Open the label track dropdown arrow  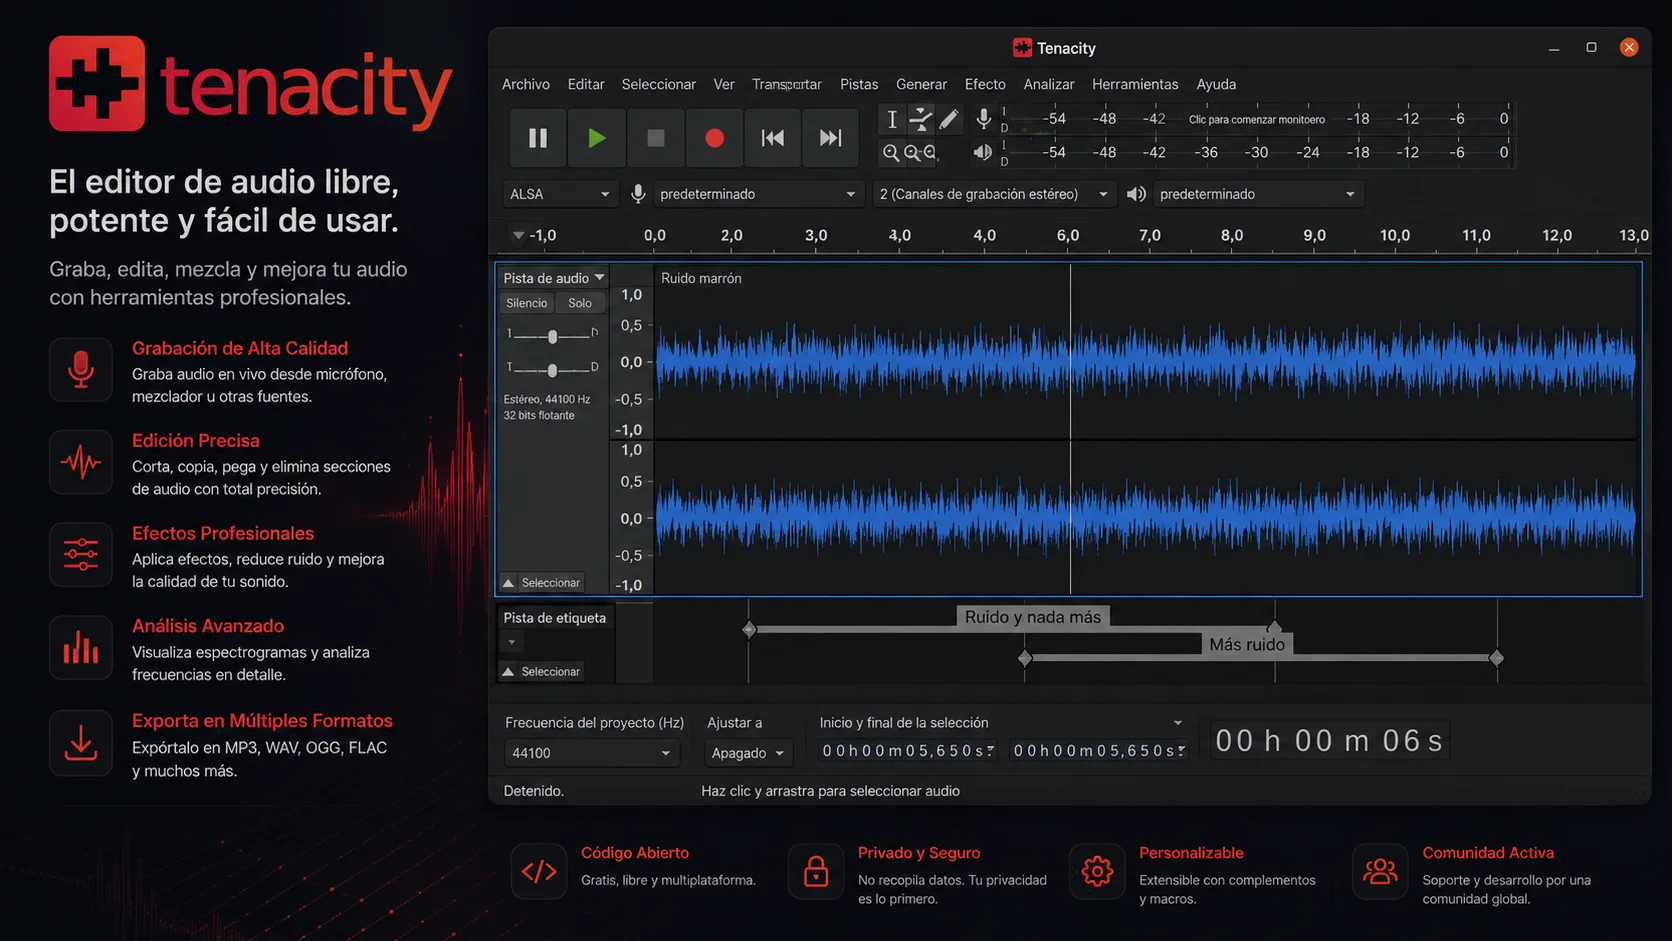512,643
